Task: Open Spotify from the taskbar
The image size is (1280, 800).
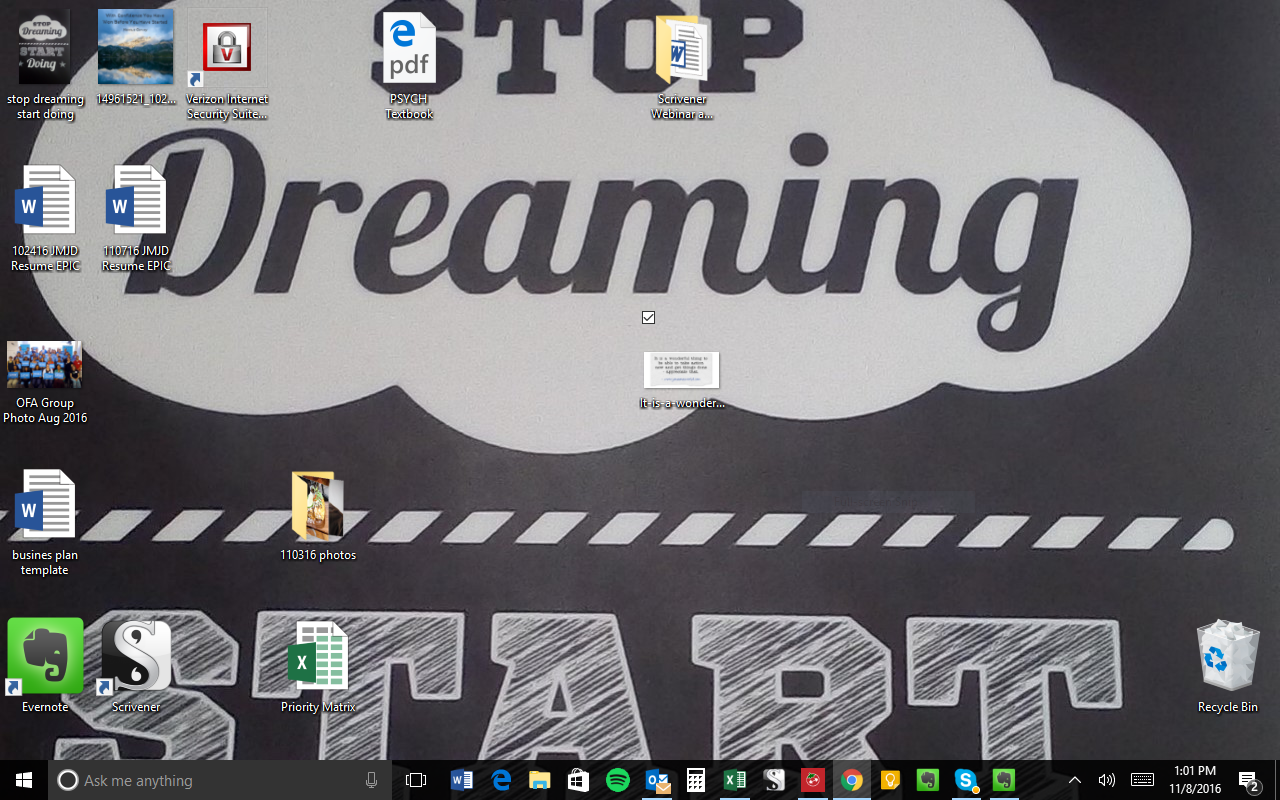Action: tap(618, 780)
